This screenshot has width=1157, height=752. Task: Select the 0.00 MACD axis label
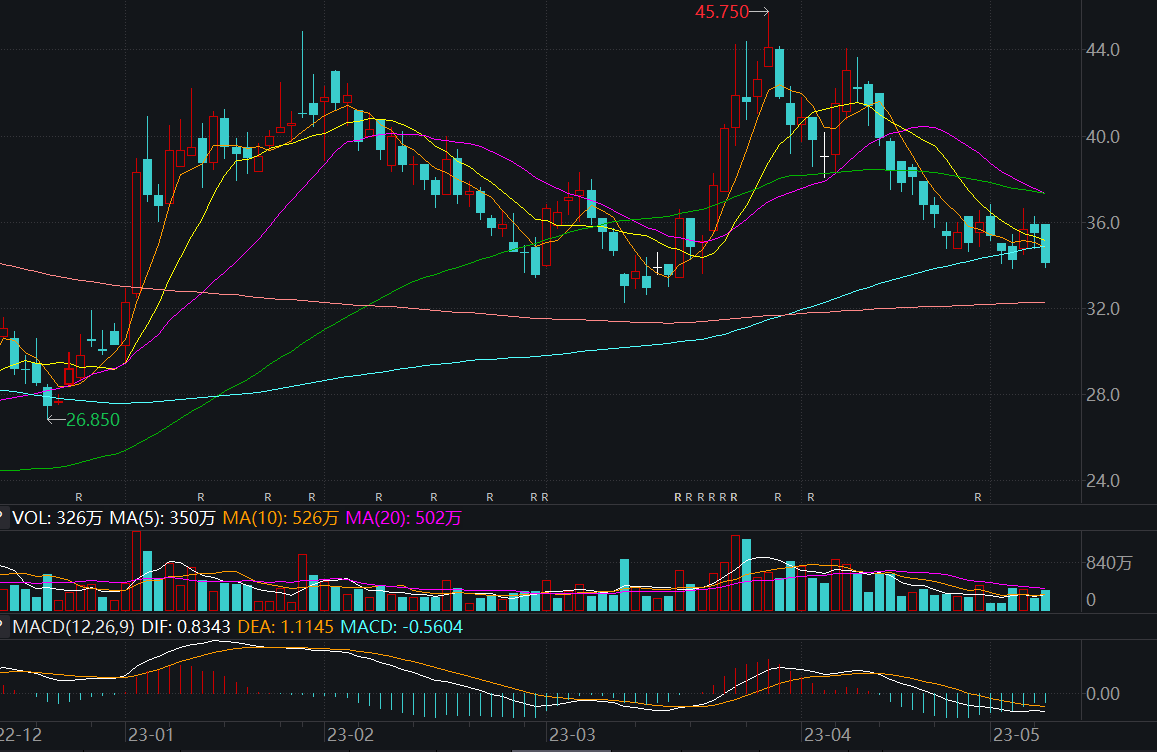coord(1102,694)
